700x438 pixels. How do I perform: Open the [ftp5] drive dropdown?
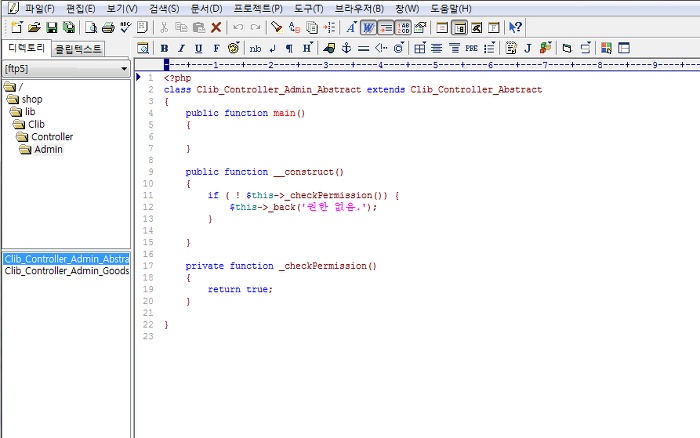click(66, 69)
